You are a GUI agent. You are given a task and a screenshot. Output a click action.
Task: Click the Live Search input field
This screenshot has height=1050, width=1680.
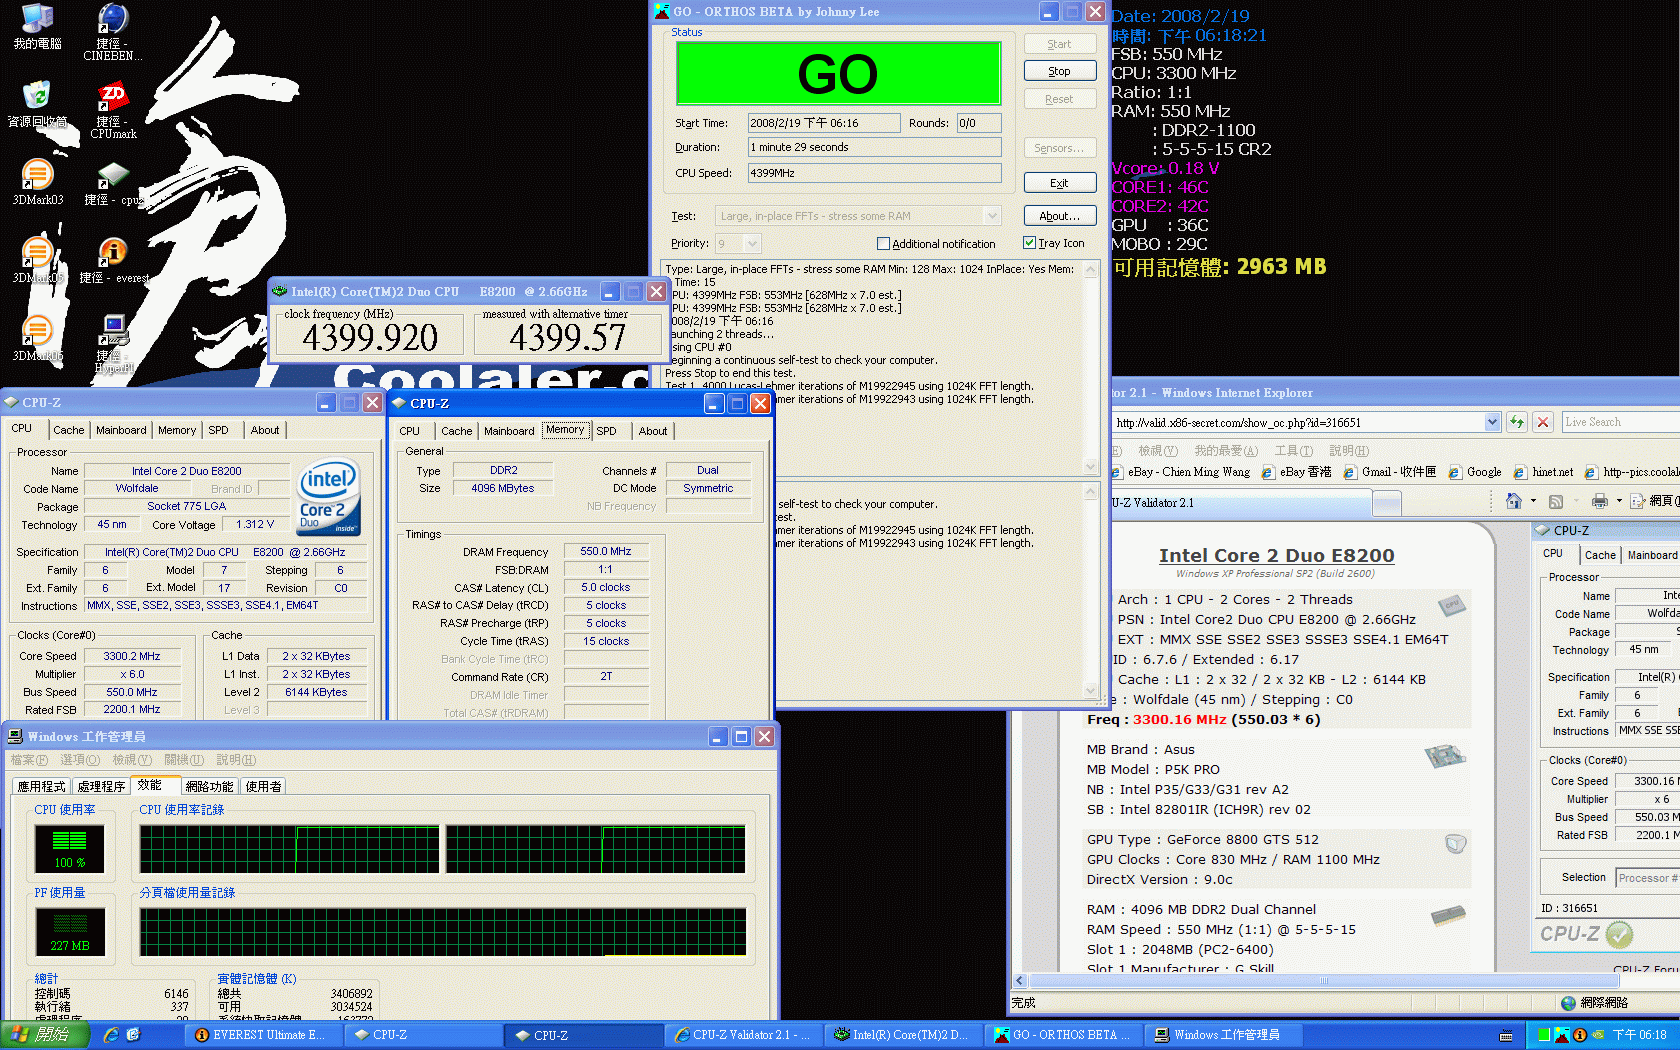click(x=1620, y=422)
